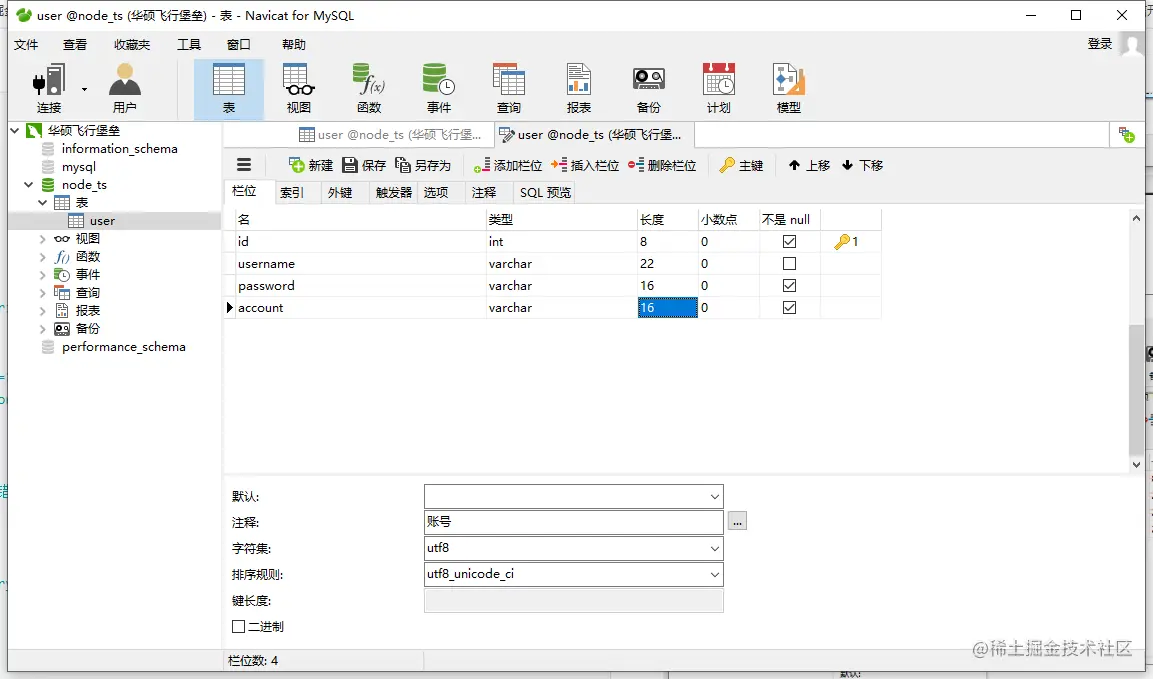Image resolution: width=1153 pixels, height=679 pixels.
Task: Move field down with 下移
Action: (862, 165)
